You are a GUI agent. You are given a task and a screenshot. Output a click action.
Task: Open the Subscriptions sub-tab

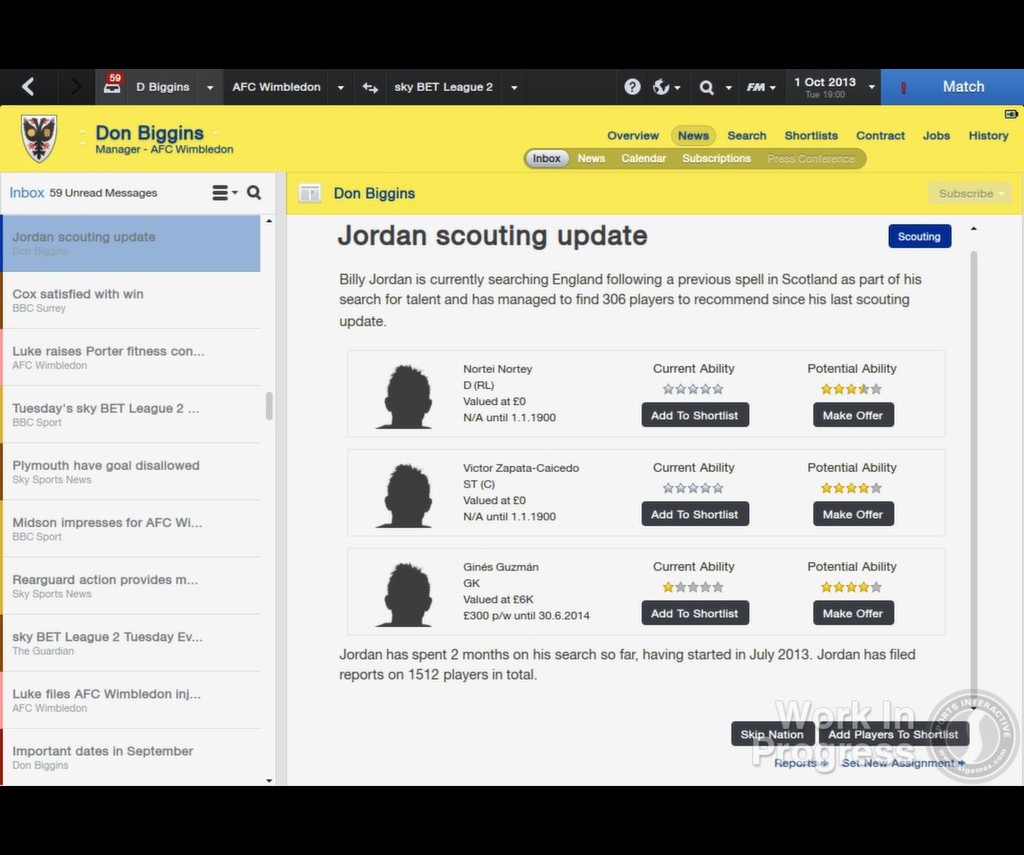[x=716, y=159]
